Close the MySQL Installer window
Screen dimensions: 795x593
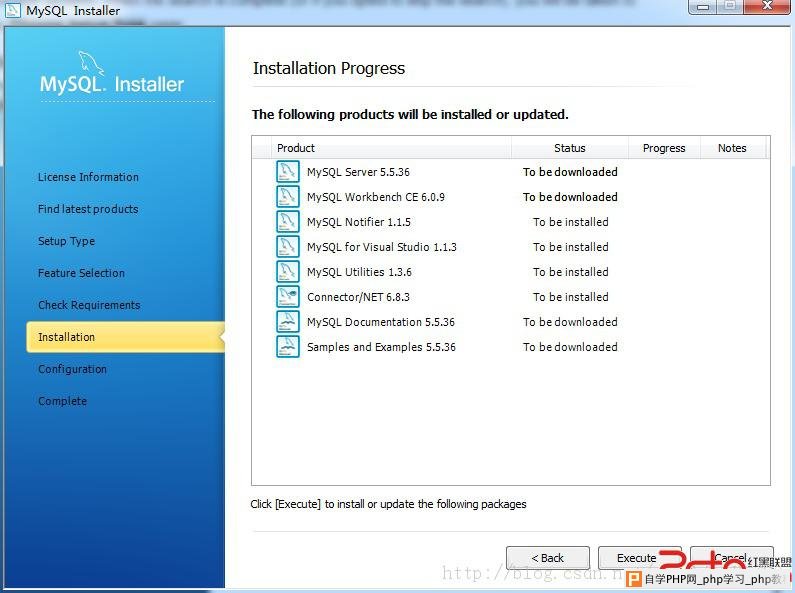768,7
